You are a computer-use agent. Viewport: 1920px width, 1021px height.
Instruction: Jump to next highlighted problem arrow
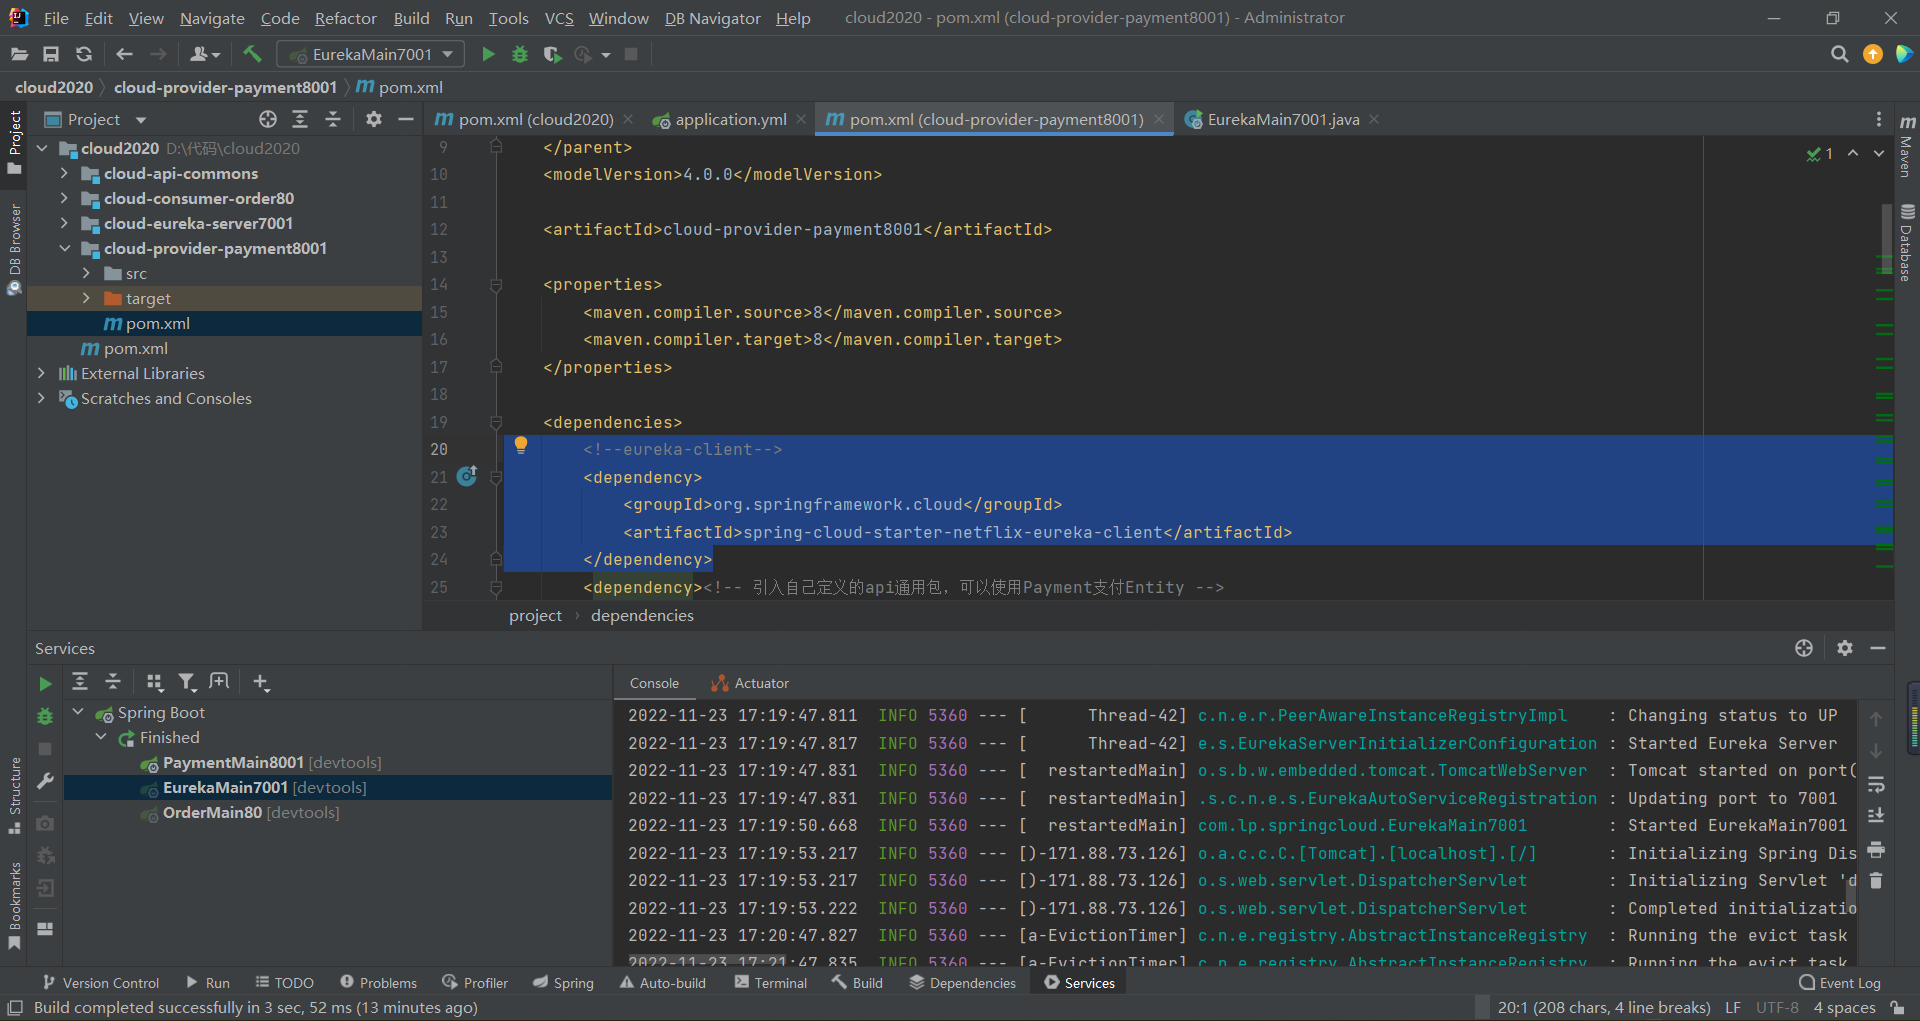pos(1879,153)
